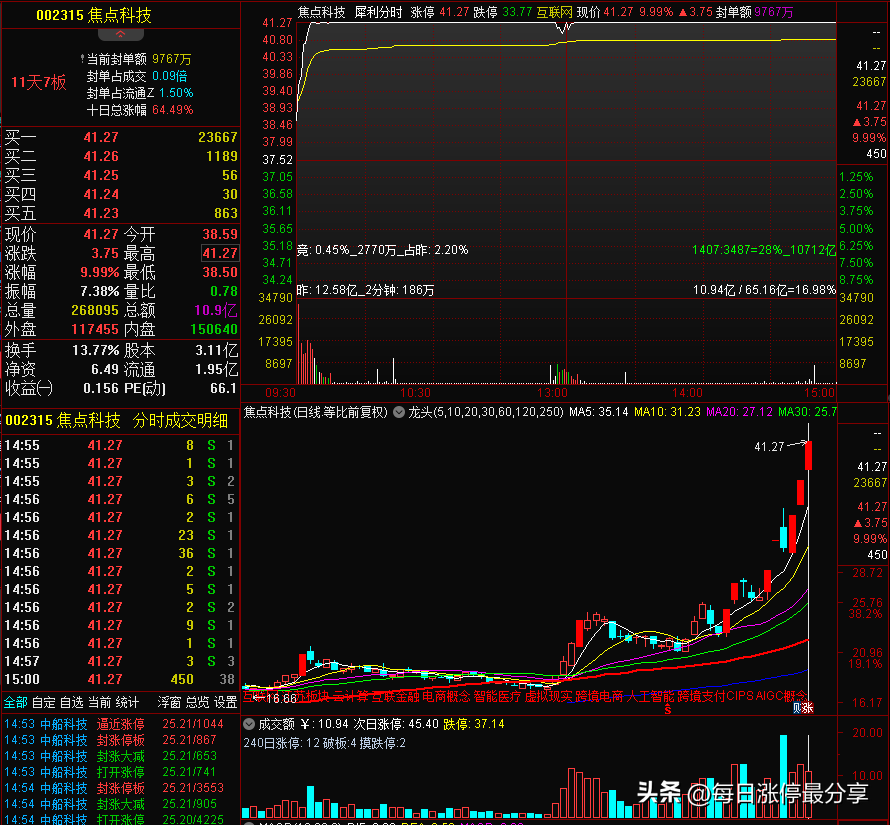Click 当前封单额 9767万 value
890x825 pixels.
coord(172,59)
